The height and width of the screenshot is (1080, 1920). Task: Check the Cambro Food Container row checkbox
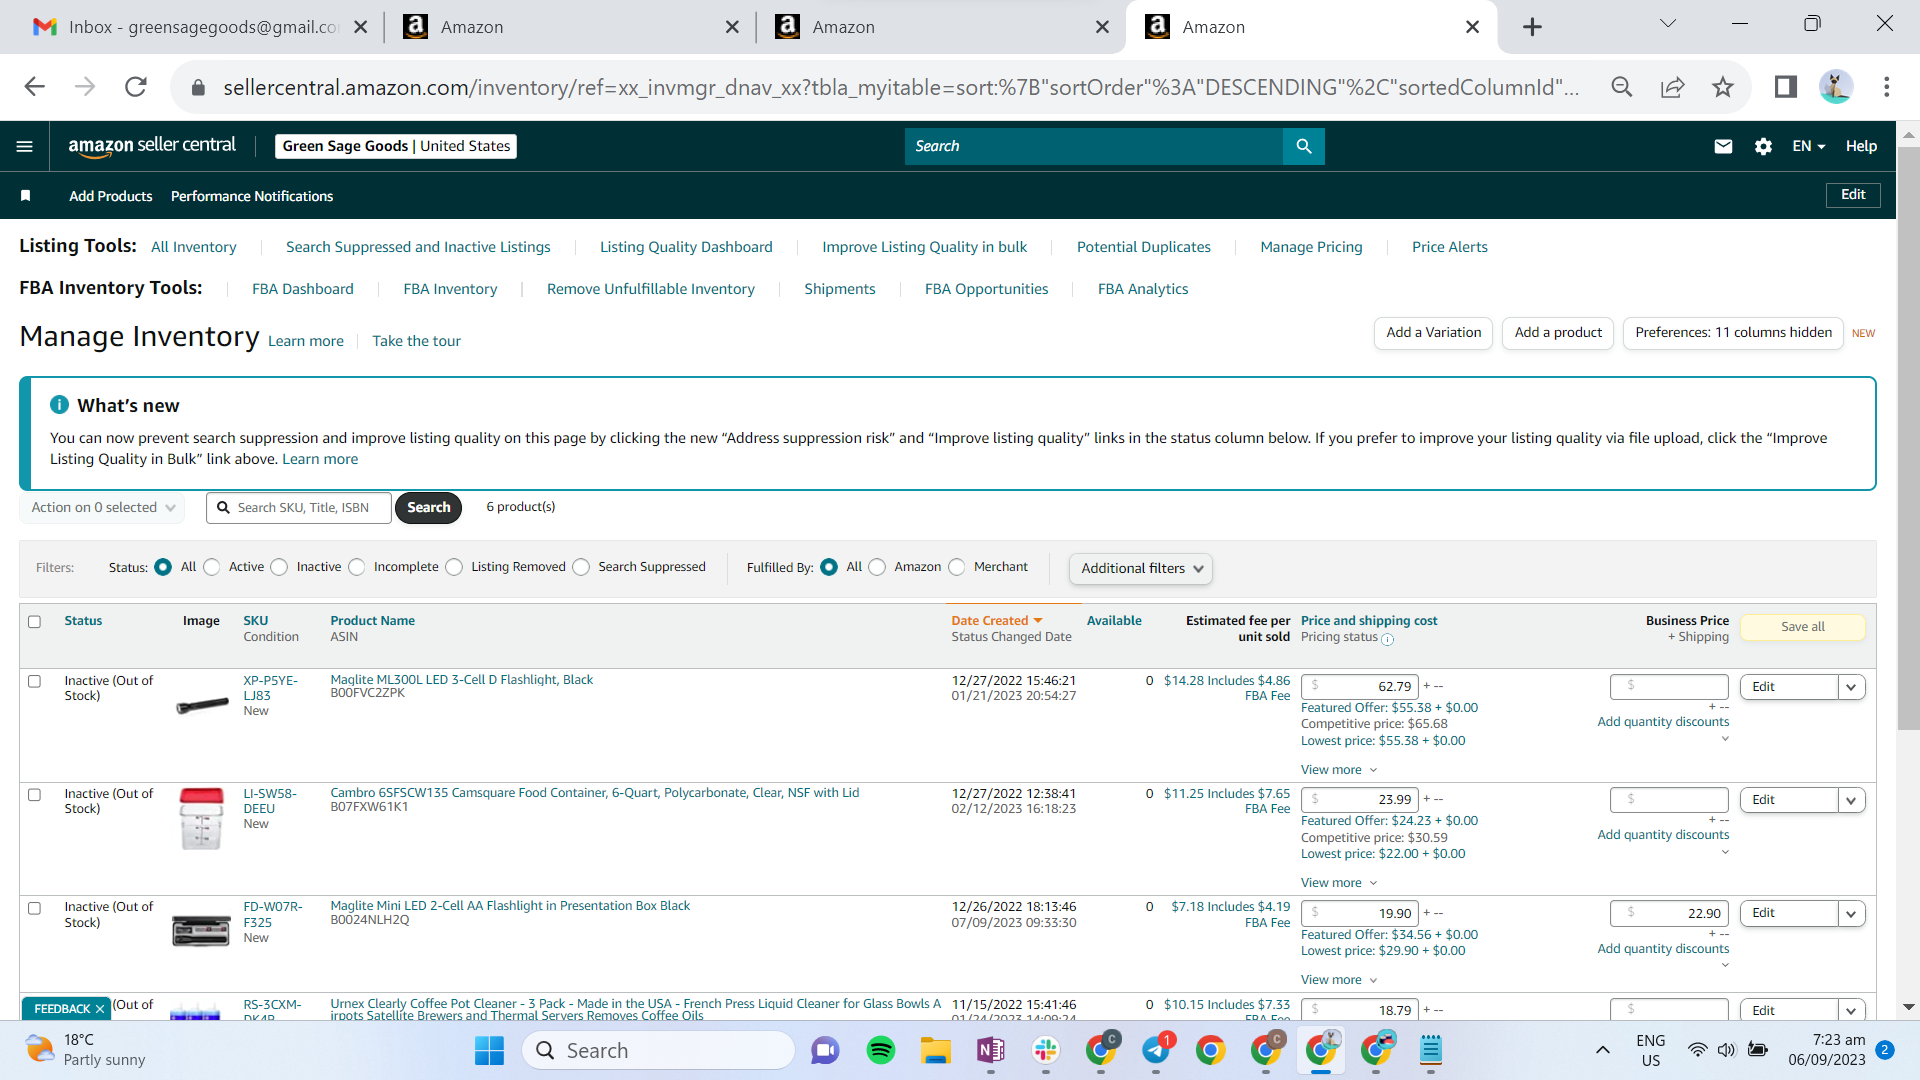click(35, 795)
